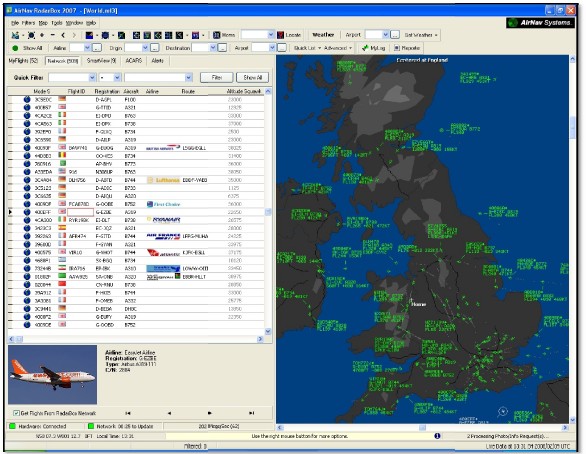Screen dimensions: 586x454
Task: Click Airline browse ellipsis button
Action: (x=97, y=48)
